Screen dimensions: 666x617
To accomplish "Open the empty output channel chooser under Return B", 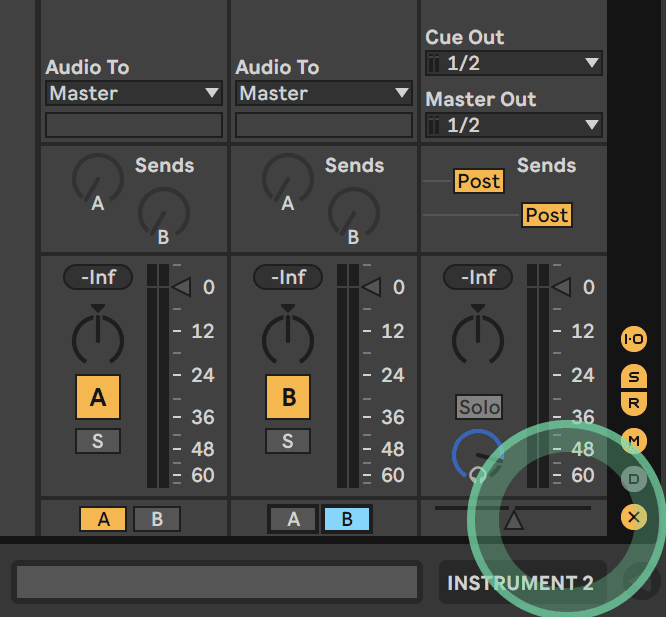I will tap(324, 125).
